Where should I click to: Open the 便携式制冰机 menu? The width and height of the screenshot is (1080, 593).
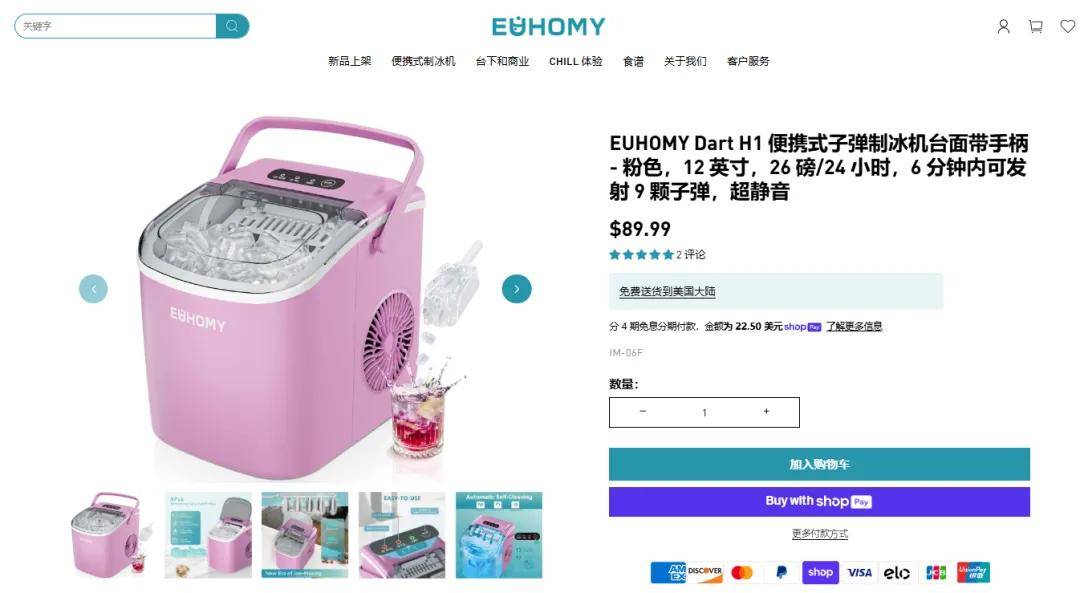click(x=423, y=61)
